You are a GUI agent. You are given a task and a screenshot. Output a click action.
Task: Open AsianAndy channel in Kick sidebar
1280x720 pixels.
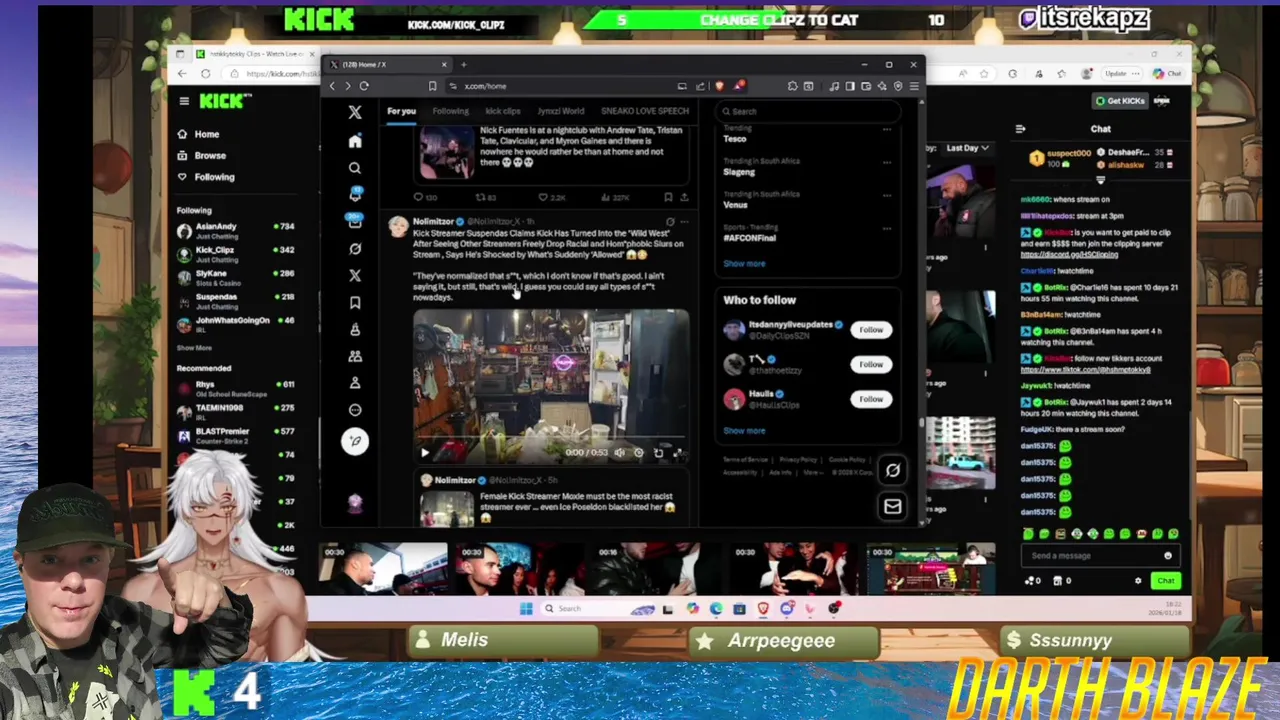[x=236, y=230]
